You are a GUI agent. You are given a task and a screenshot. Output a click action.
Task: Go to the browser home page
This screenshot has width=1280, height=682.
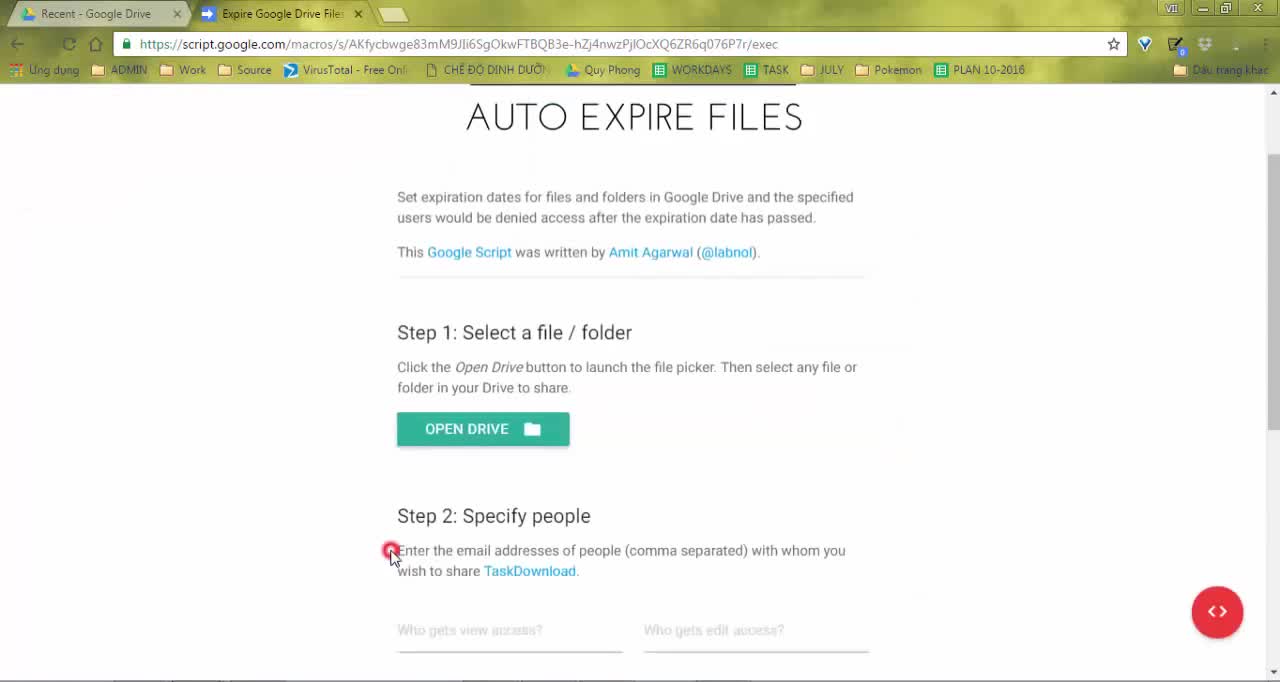[95, 44]
